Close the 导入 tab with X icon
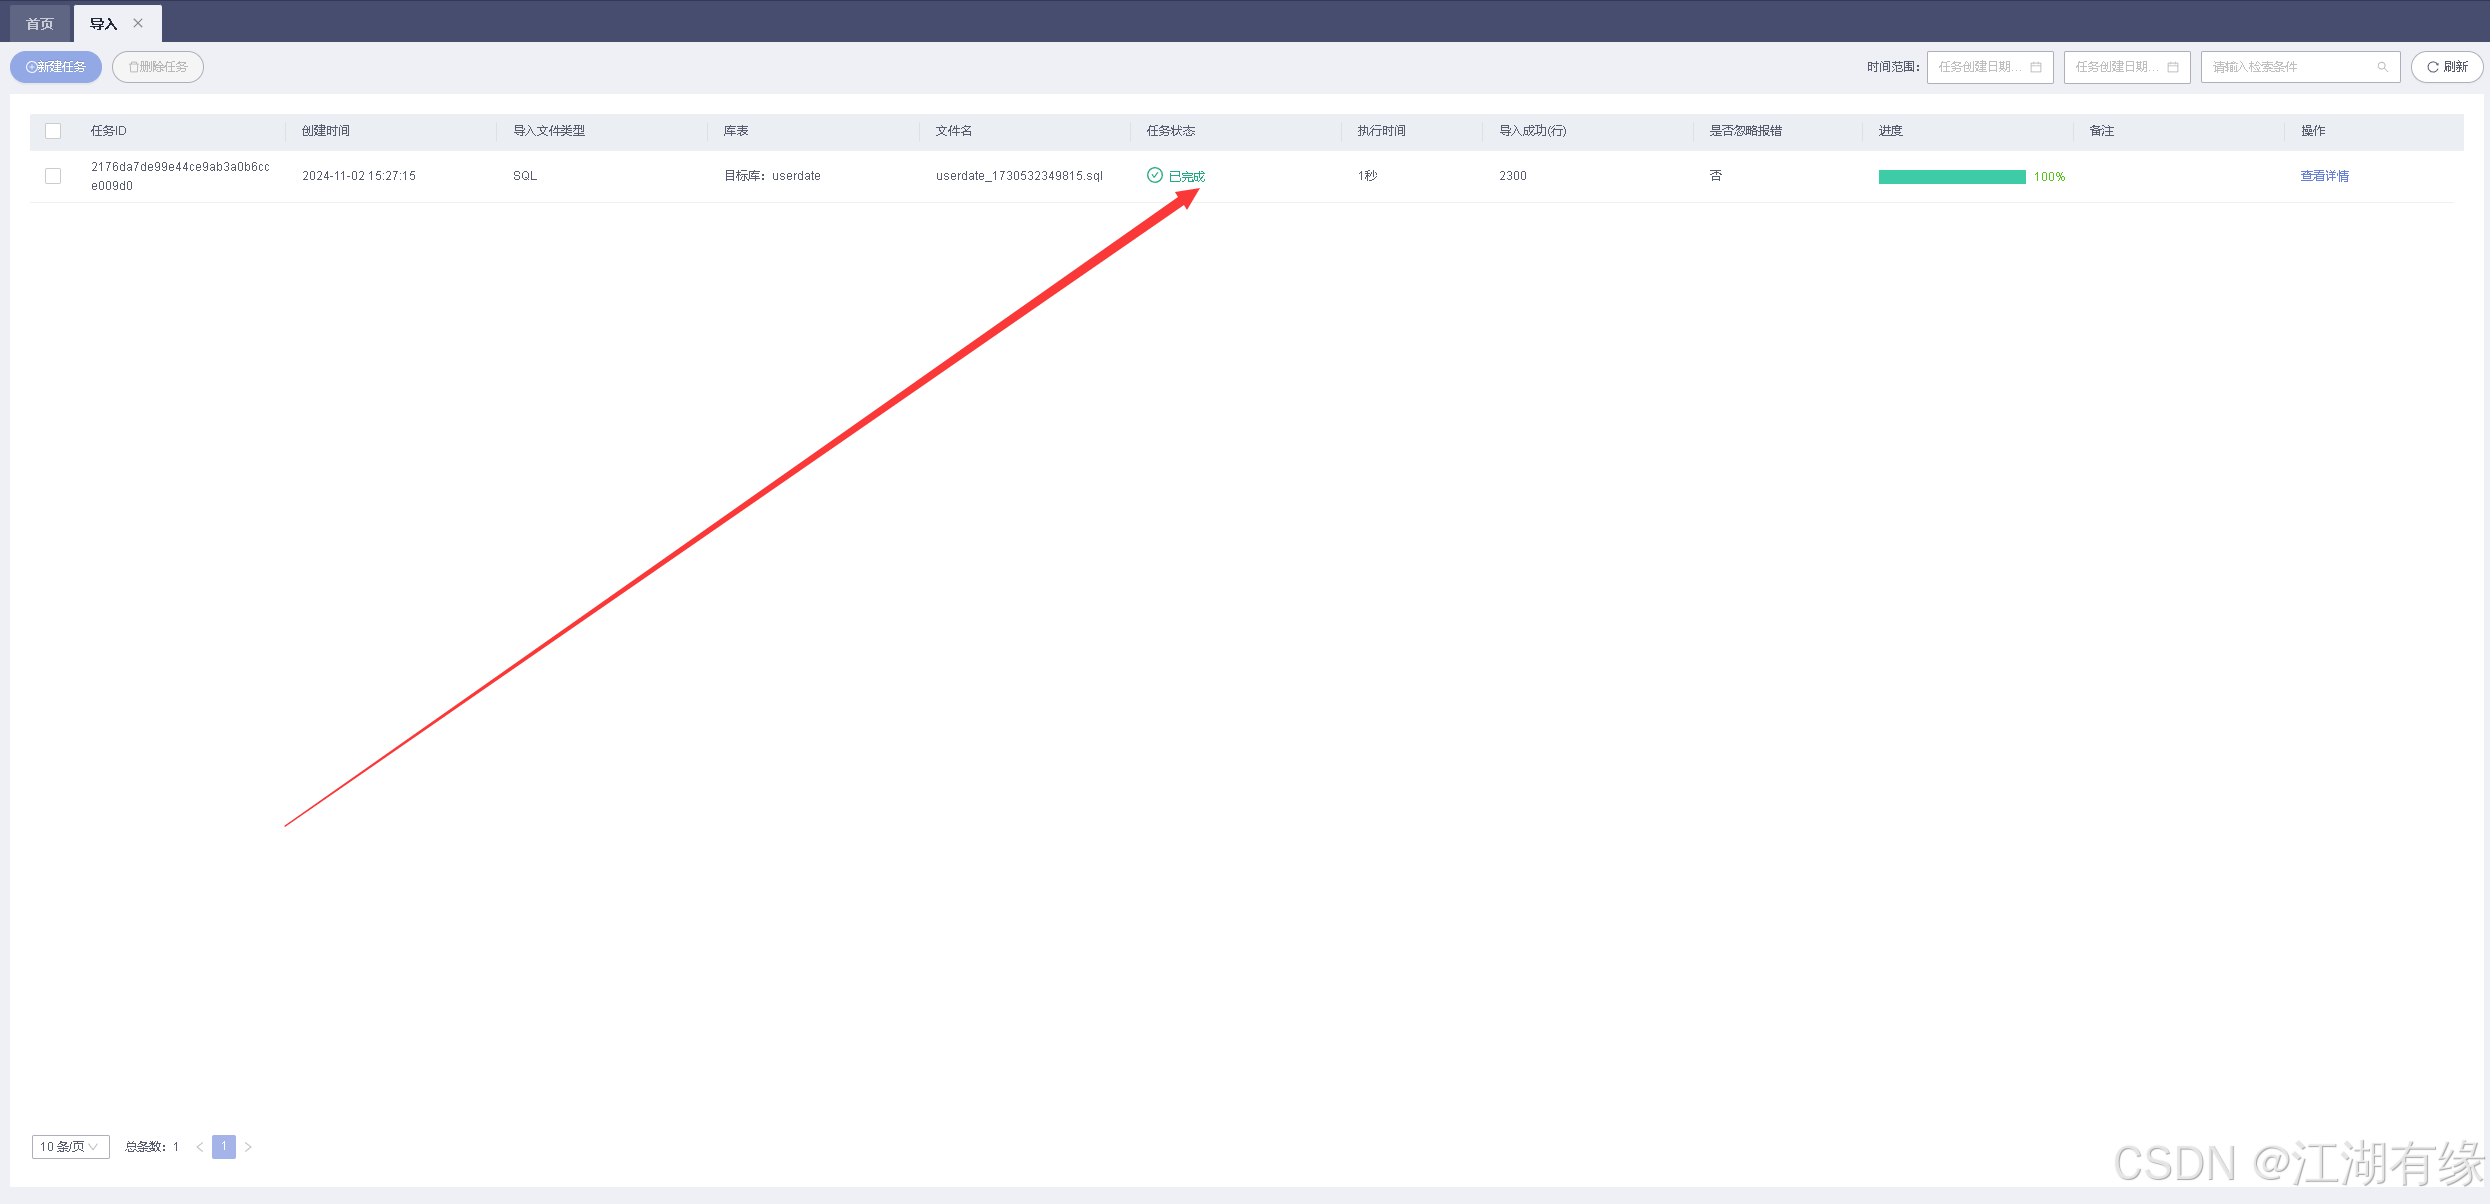Screen dimensions: 2490x1204 [x=138, y=23]
